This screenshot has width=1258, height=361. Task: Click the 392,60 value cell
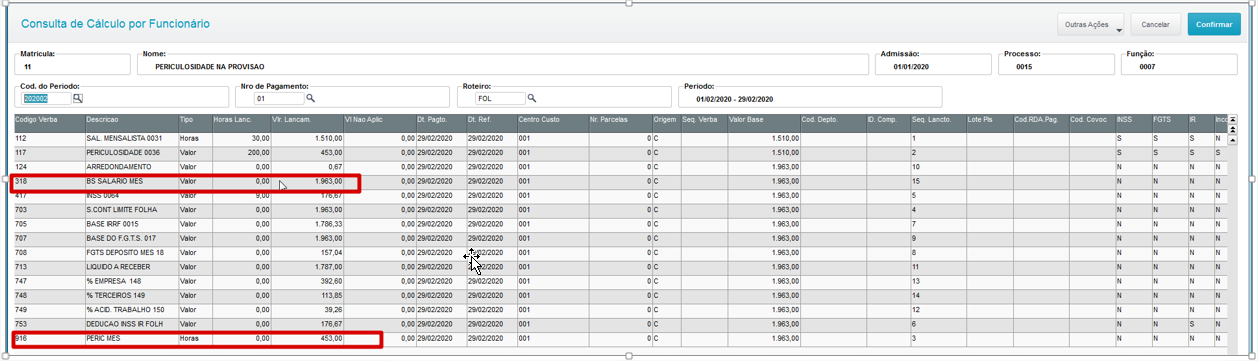(x=307, y=283)
